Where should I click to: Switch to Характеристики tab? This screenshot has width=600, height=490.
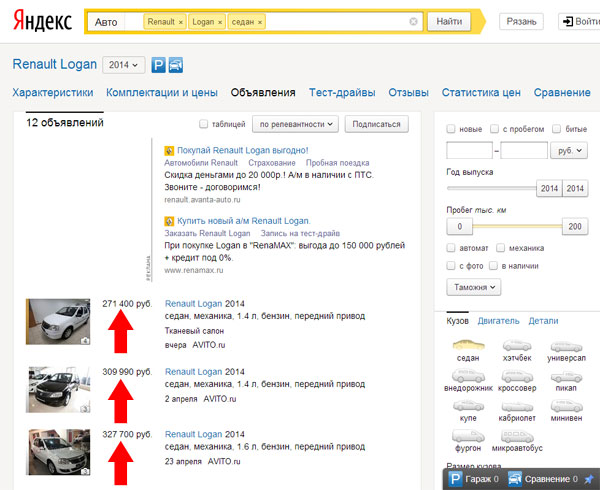[53, 93]
